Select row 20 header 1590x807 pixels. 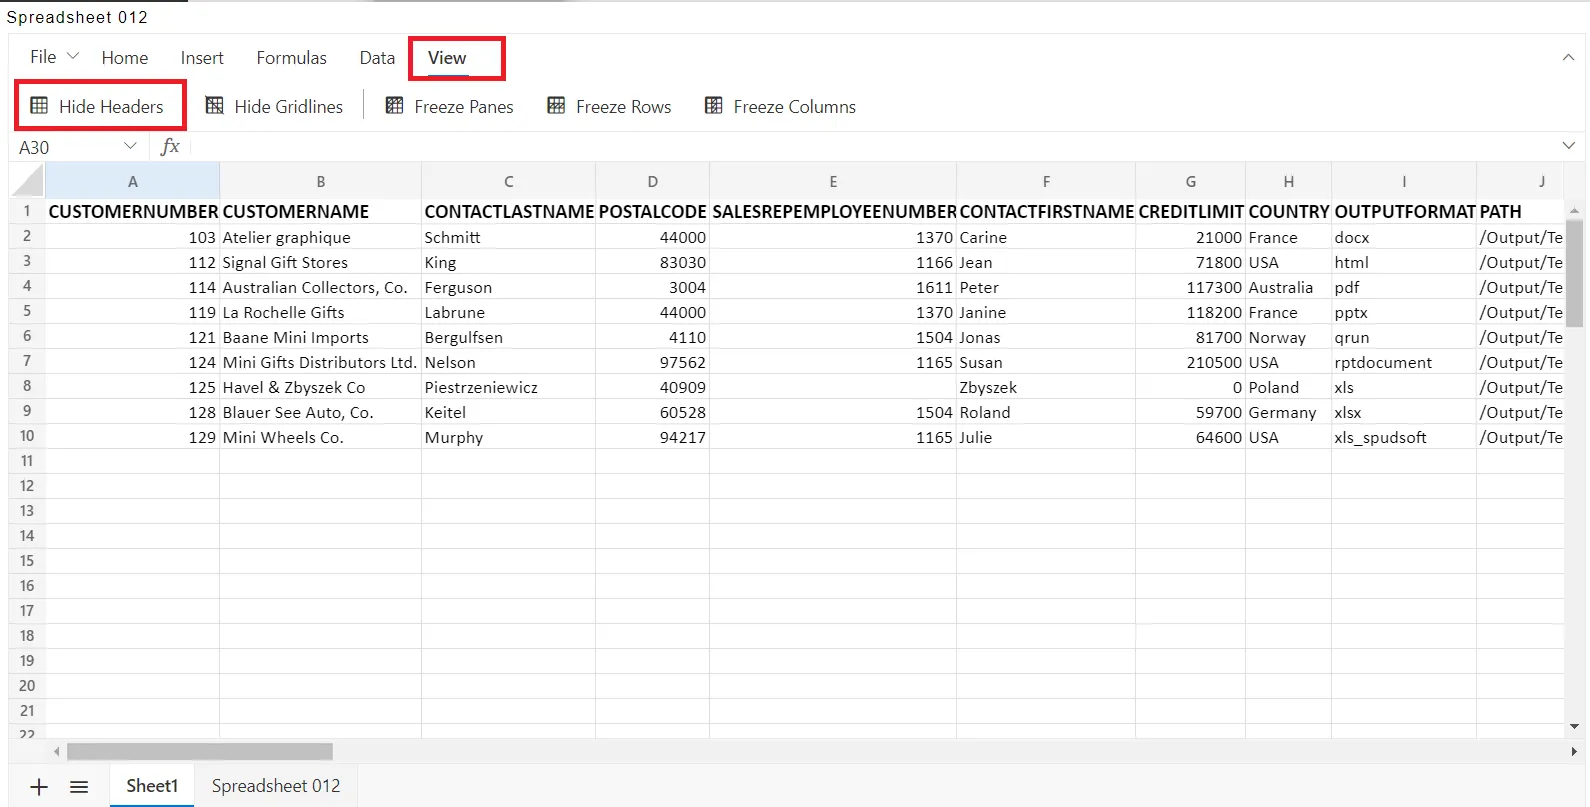(x=27, y=686)
